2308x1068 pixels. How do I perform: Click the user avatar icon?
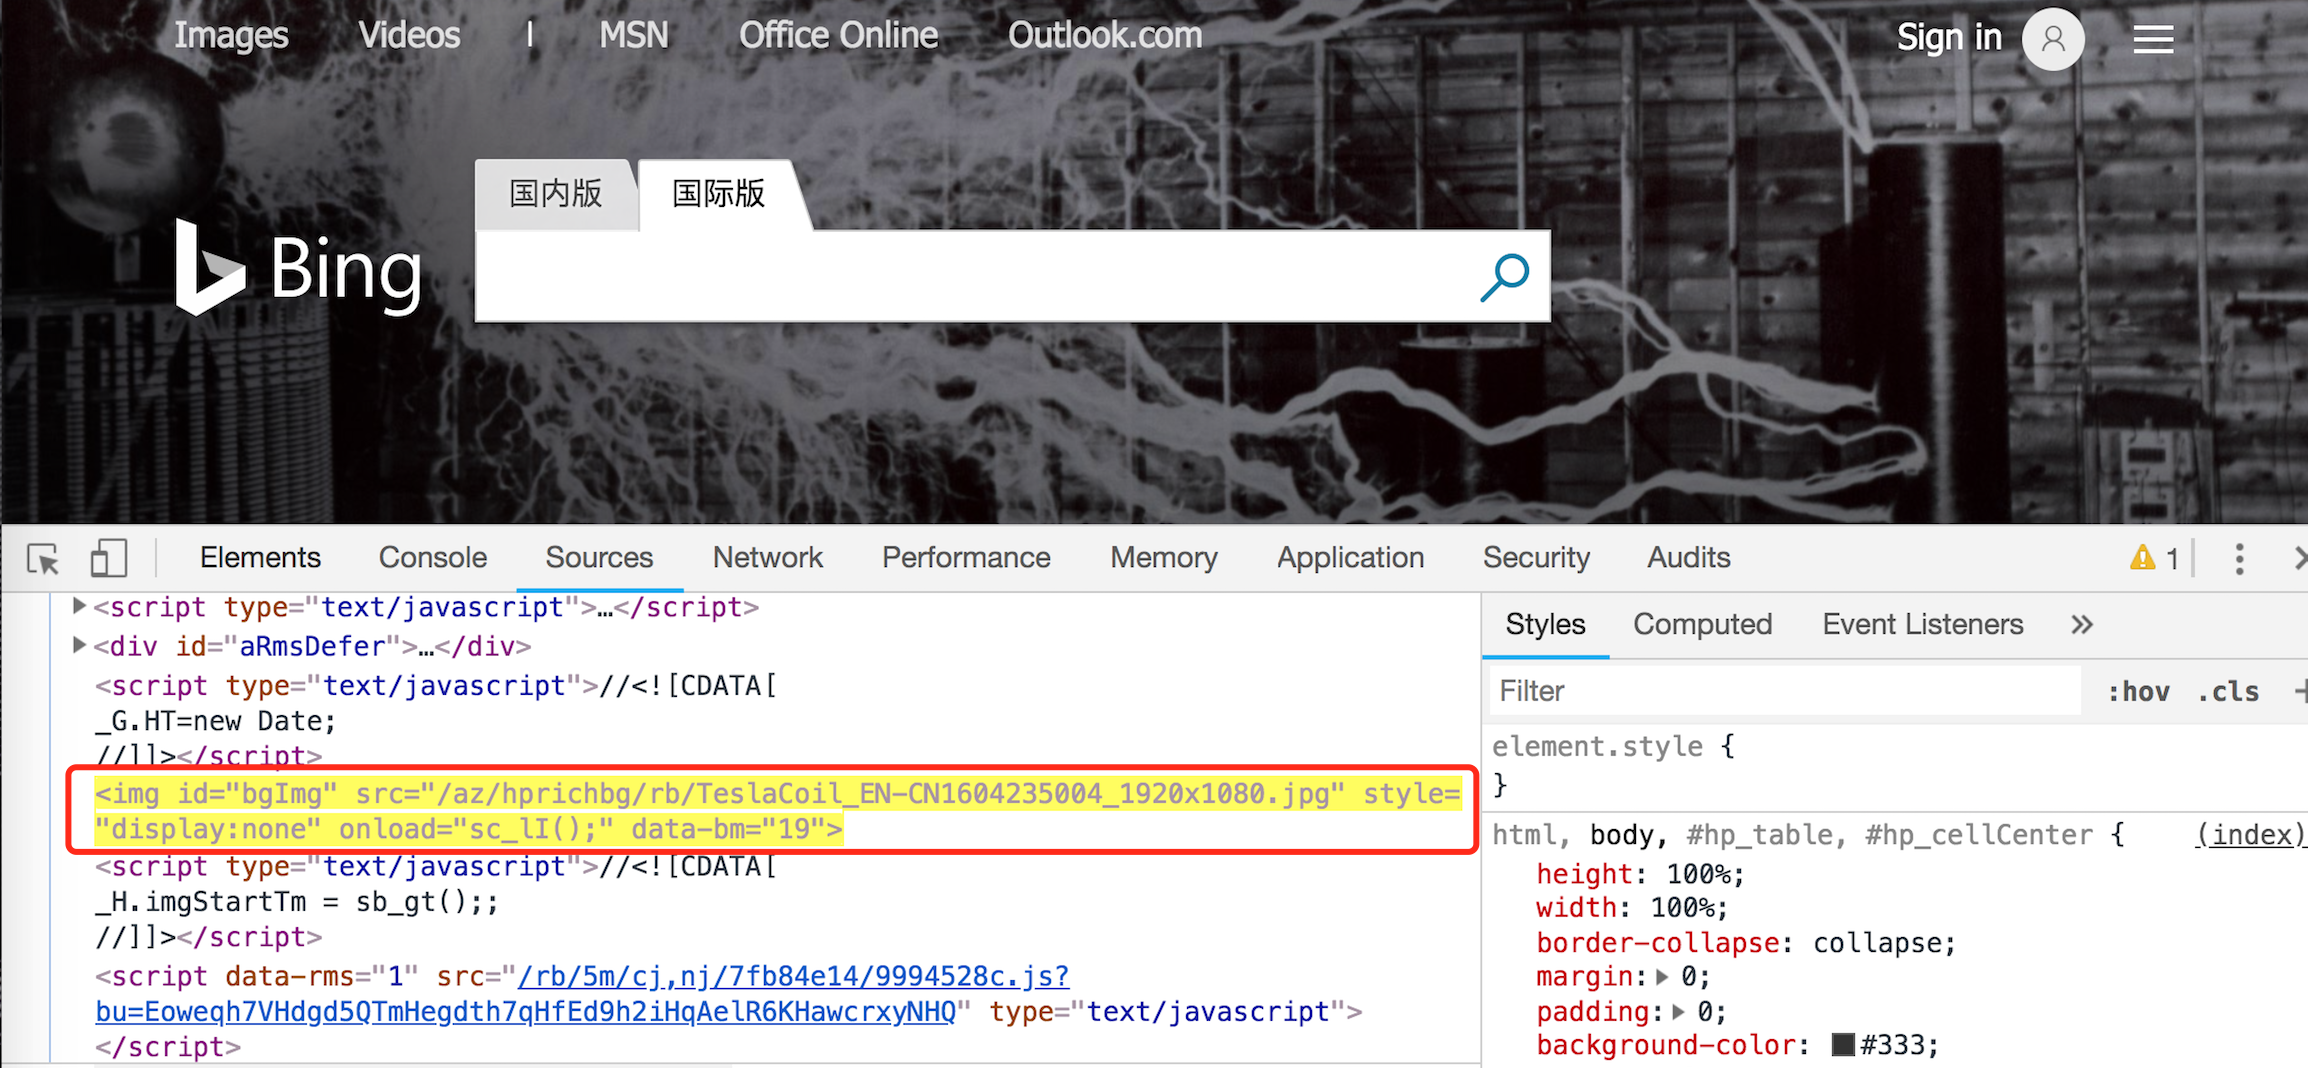[2053, 39]
